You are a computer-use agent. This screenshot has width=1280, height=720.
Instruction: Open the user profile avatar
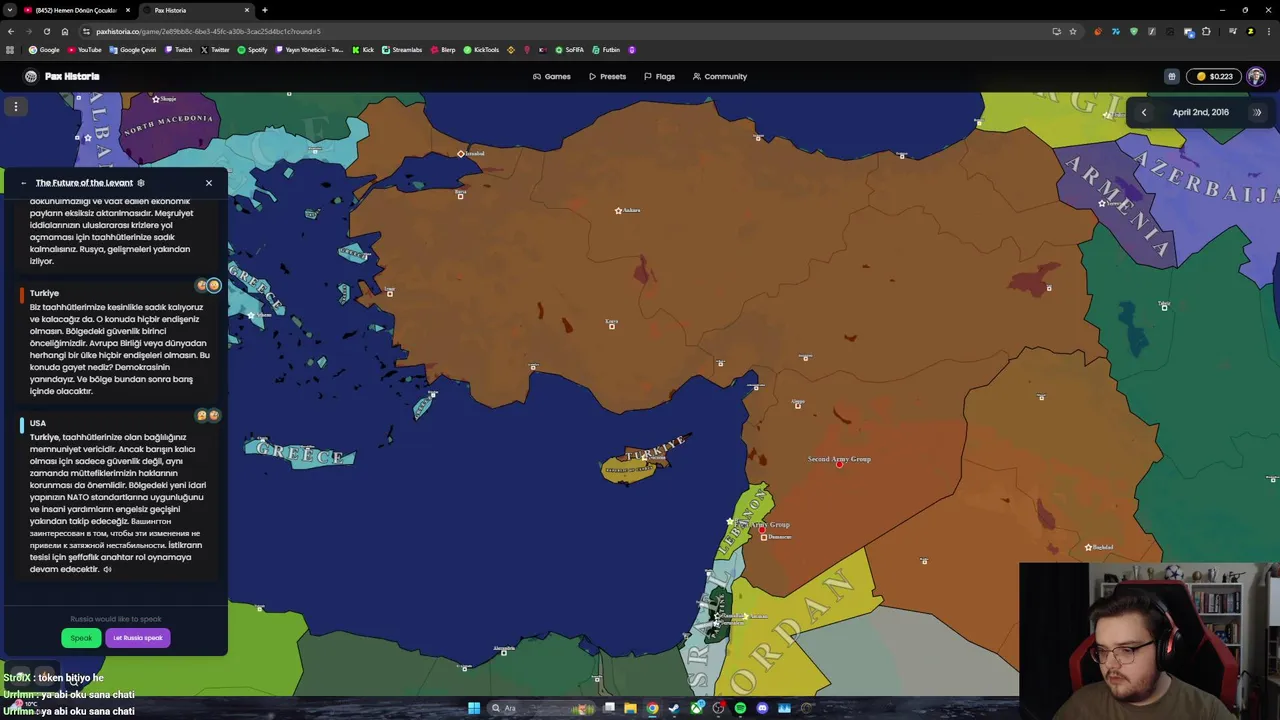1256,76
